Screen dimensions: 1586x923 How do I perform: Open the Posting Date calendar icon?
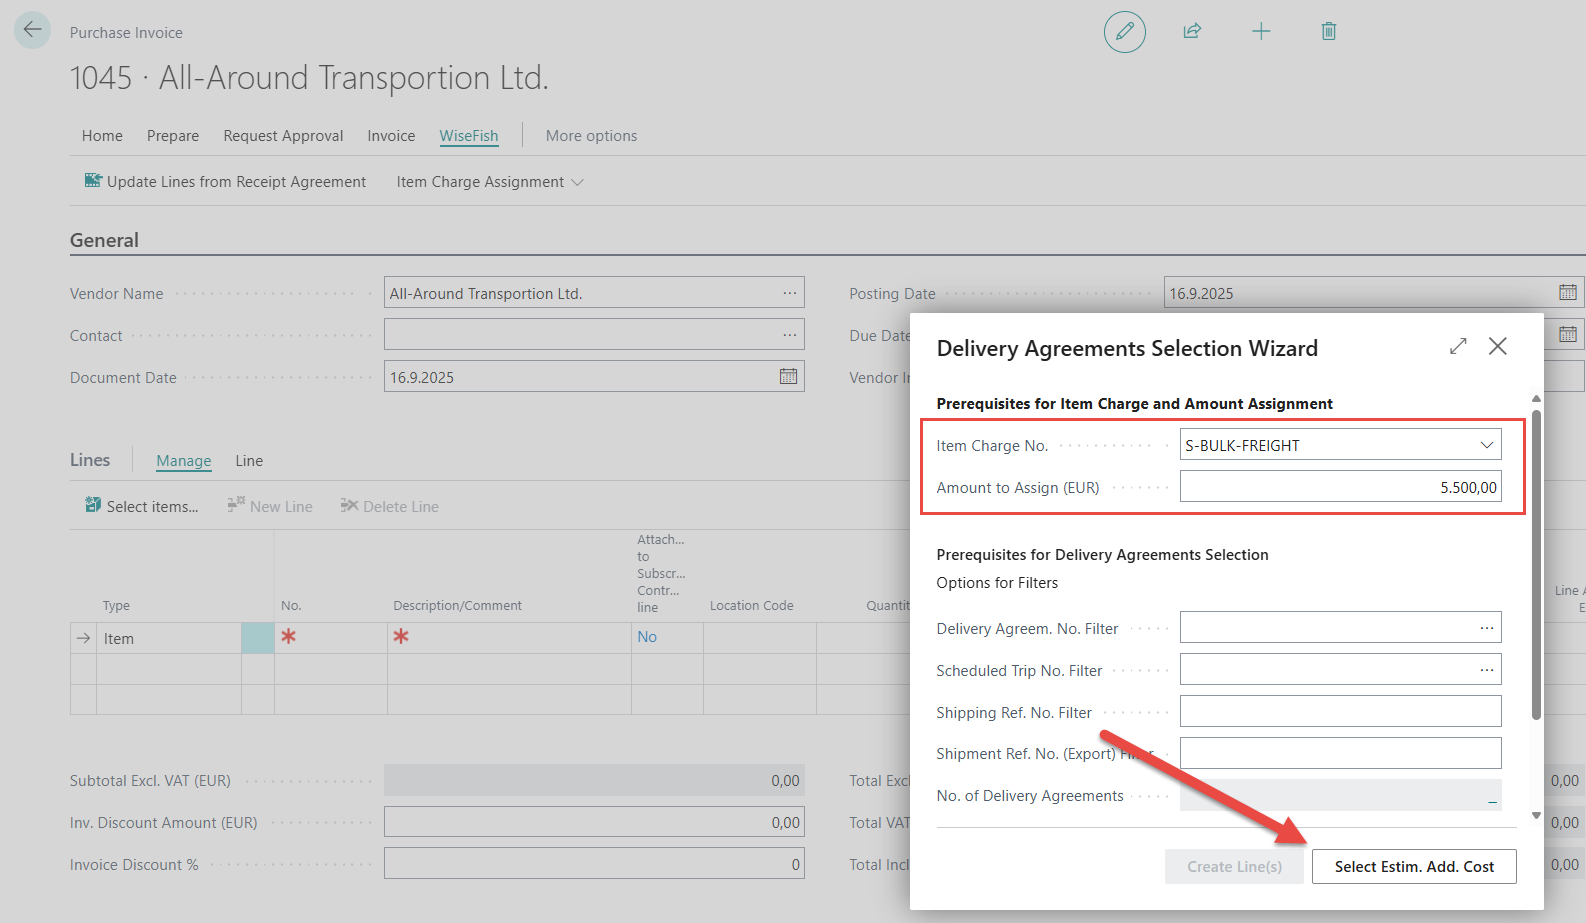(1567, 293)
